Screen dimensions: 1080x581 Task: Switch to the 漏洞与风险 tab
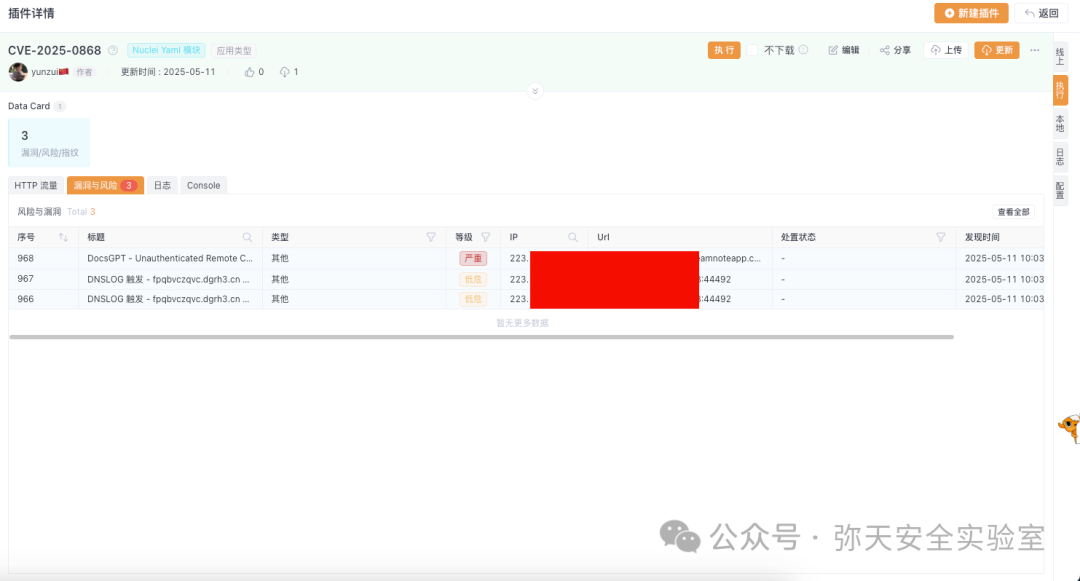105,185
